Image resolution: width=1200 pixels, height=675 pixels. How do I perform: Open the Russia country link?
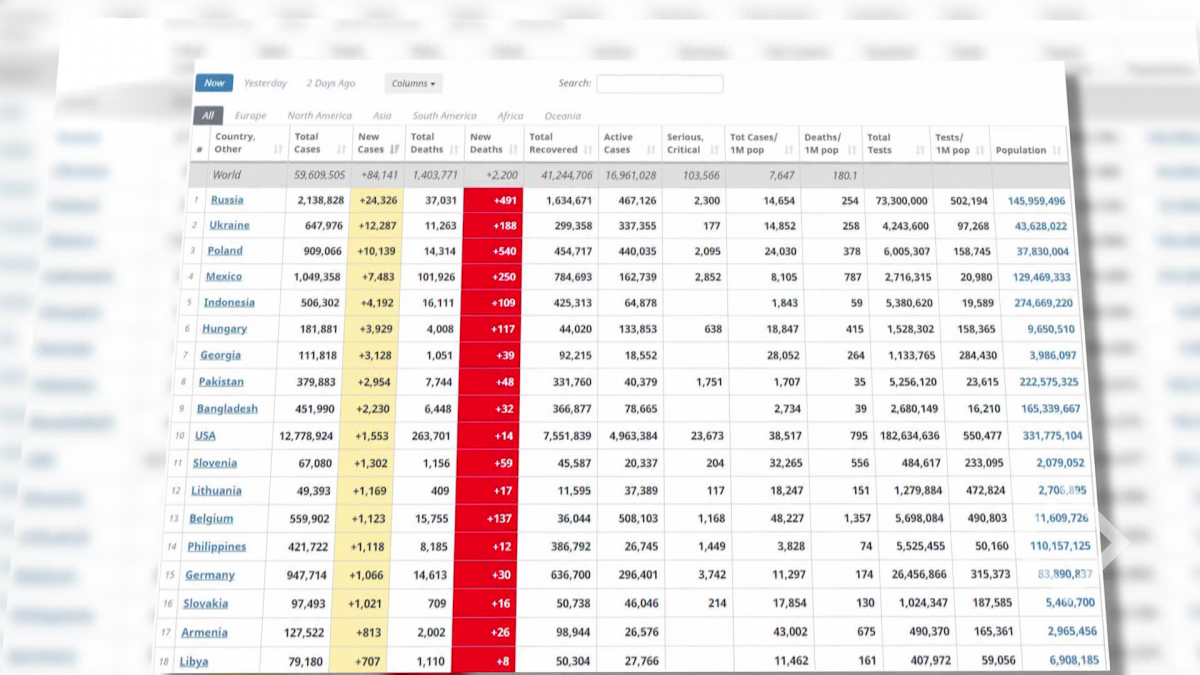tap(227, 200)
